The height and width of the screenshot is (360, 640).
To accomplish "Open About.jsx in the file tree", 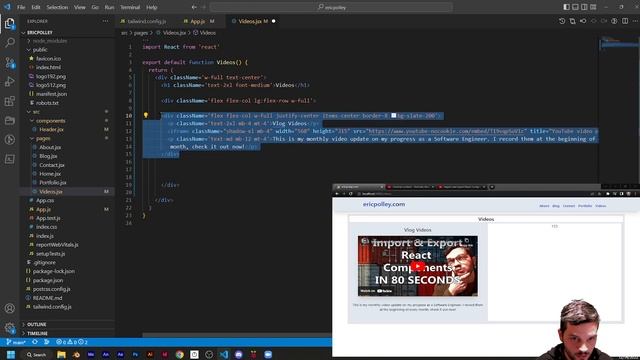I will (50, 147).
